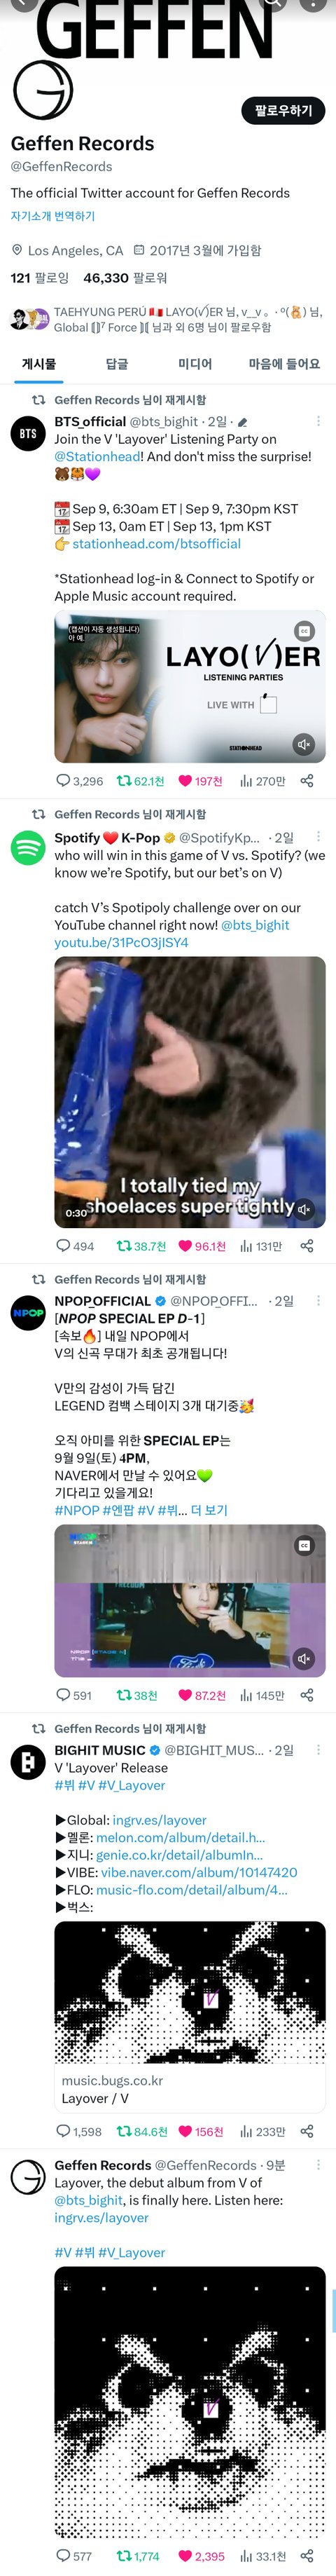The height and width of the screenshot is (2576, 336).
Task: Like the BTS_official post with 197천 hearts
Action: tap(200, 781)
